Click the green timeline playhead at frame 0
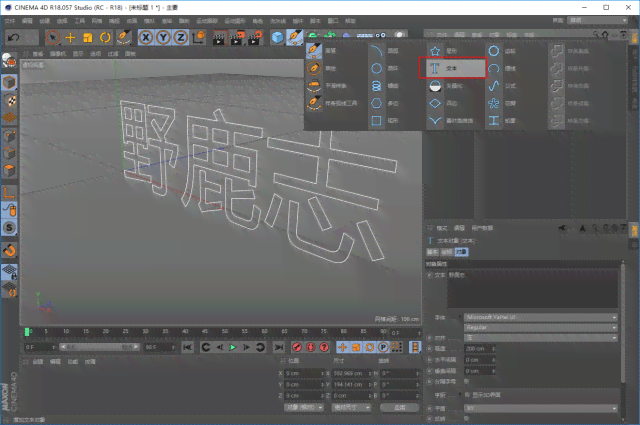The image size is (640, 425). pos(27,332)
